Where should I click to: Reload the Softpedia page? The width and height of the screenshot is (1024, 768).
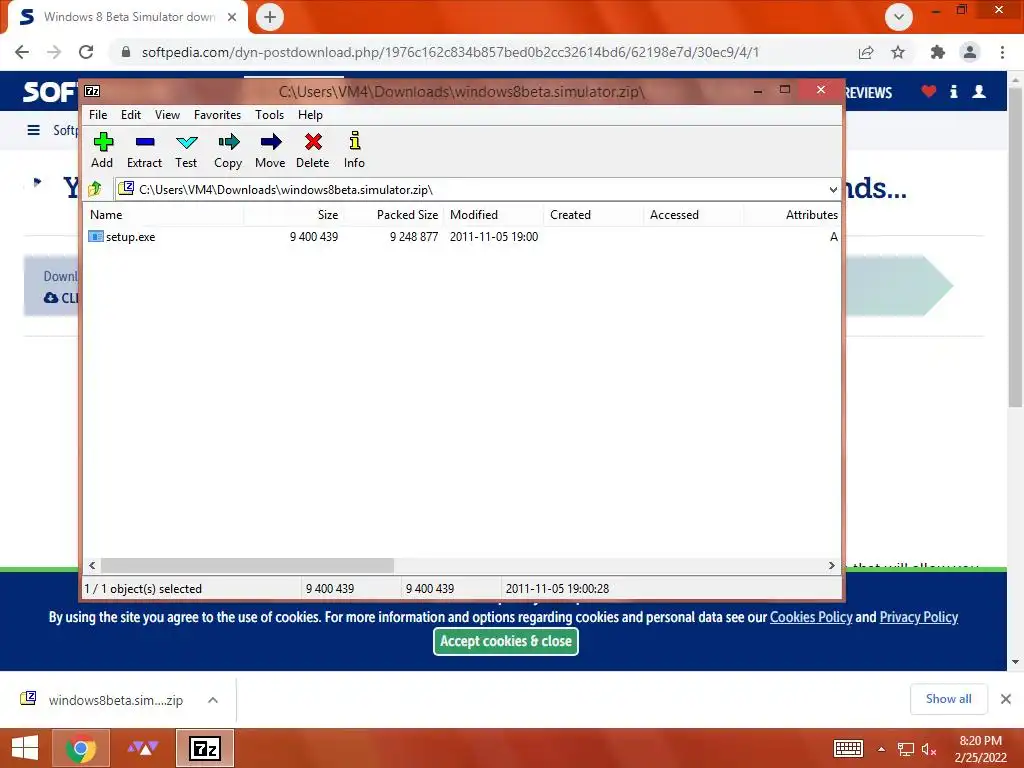click(86, 52)
